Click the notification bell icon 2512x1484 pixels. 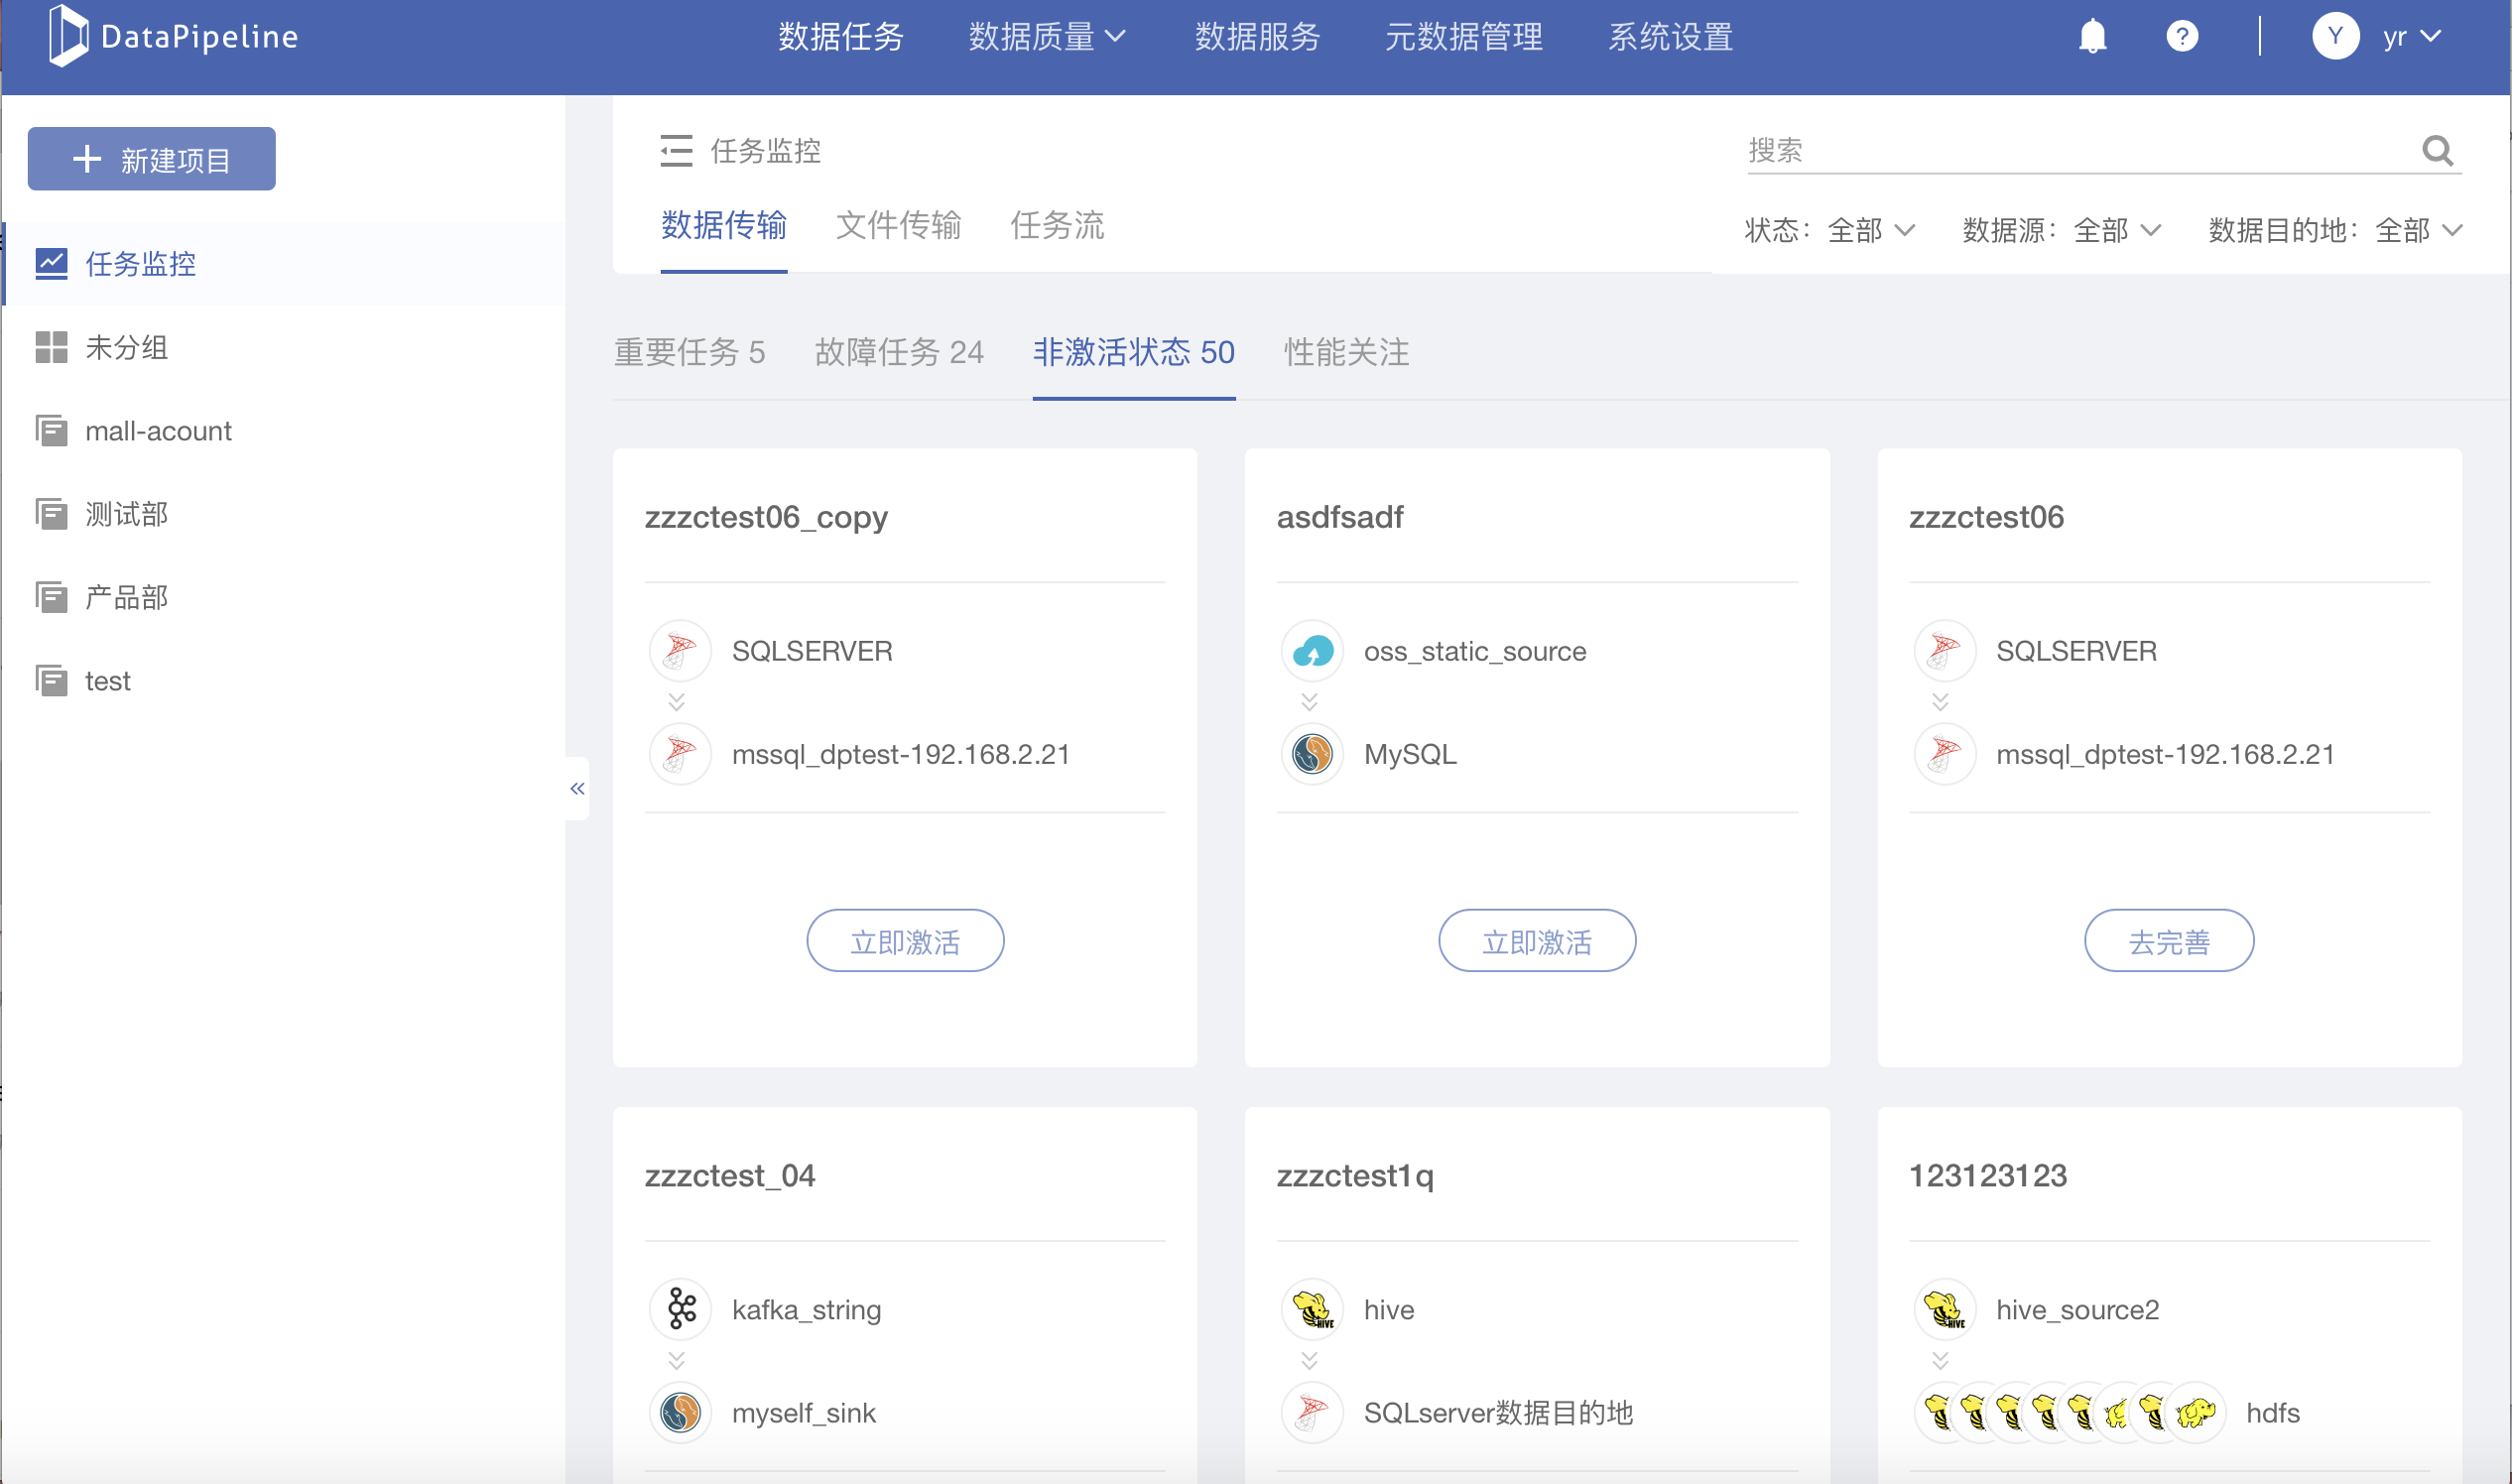click(2092, 37)
